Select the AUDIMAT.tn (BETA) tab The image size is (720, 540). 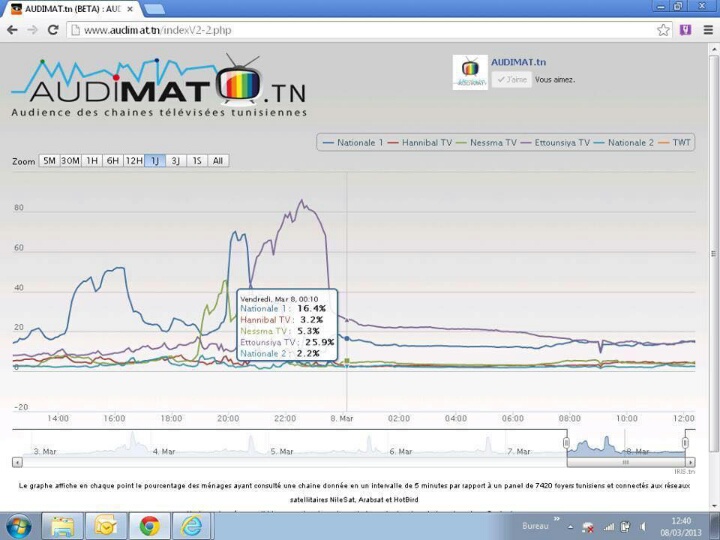tap(71, 9)
